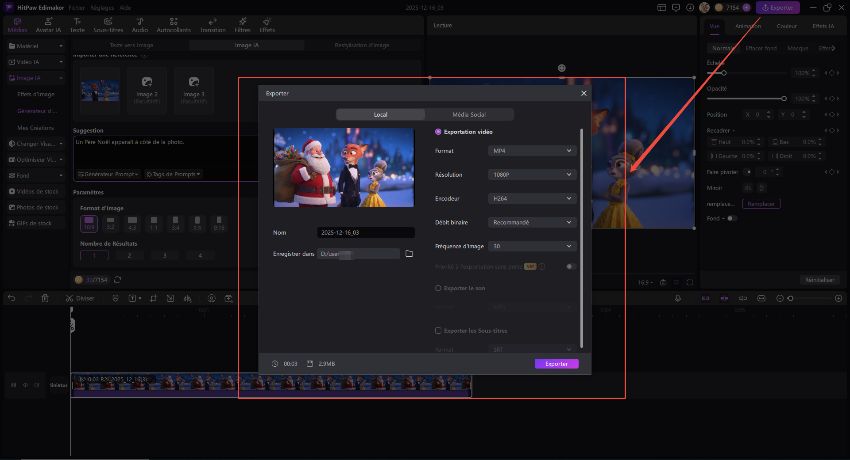
Task: Select the 16:9 image format option
Action: [89, 223]
